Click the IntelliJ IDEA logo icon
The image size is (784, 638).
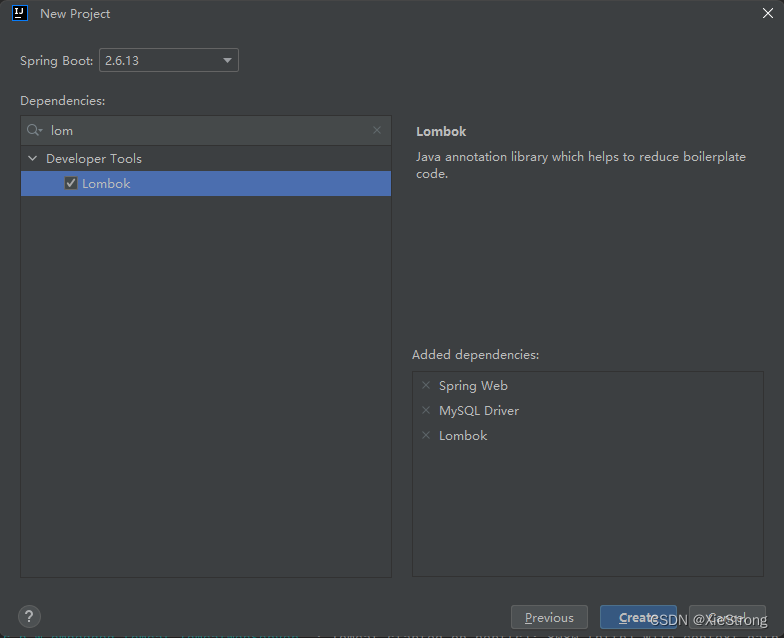tap(20, 13)
